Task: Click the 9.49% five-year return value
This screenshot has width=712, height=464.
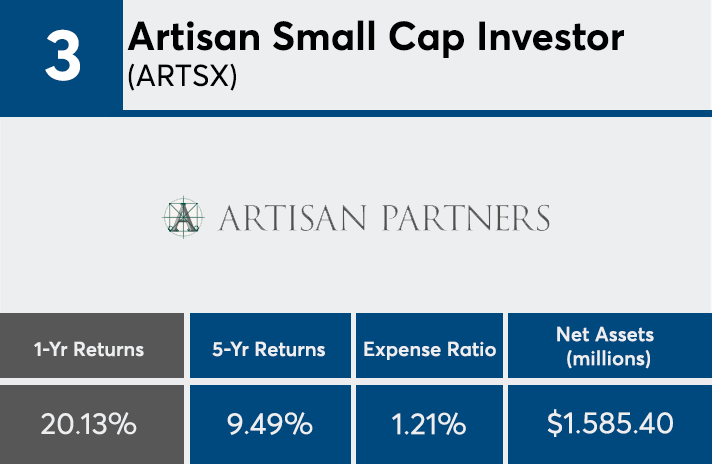Action: [x=269, y=424]
